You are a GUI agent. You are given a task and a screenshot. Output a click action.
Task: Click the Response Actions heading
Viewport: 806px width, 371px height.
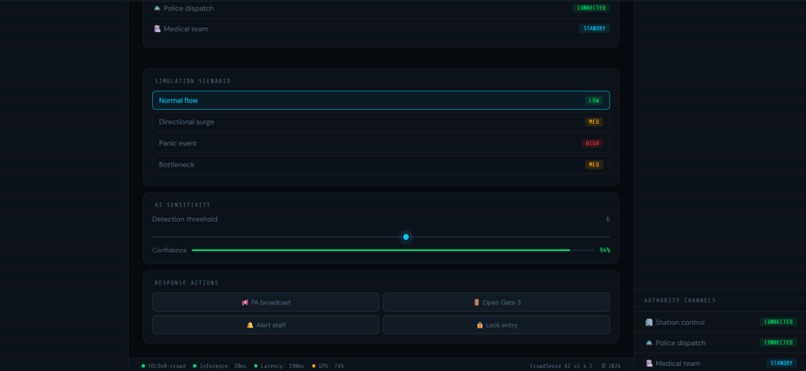pyautogui.click(x=186, y=283)
